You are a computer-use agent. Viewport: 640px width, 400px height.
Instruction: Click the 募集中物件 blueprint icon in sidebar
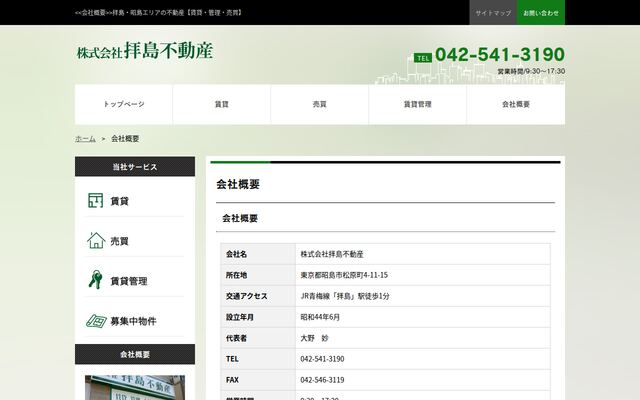coord(96,321)
